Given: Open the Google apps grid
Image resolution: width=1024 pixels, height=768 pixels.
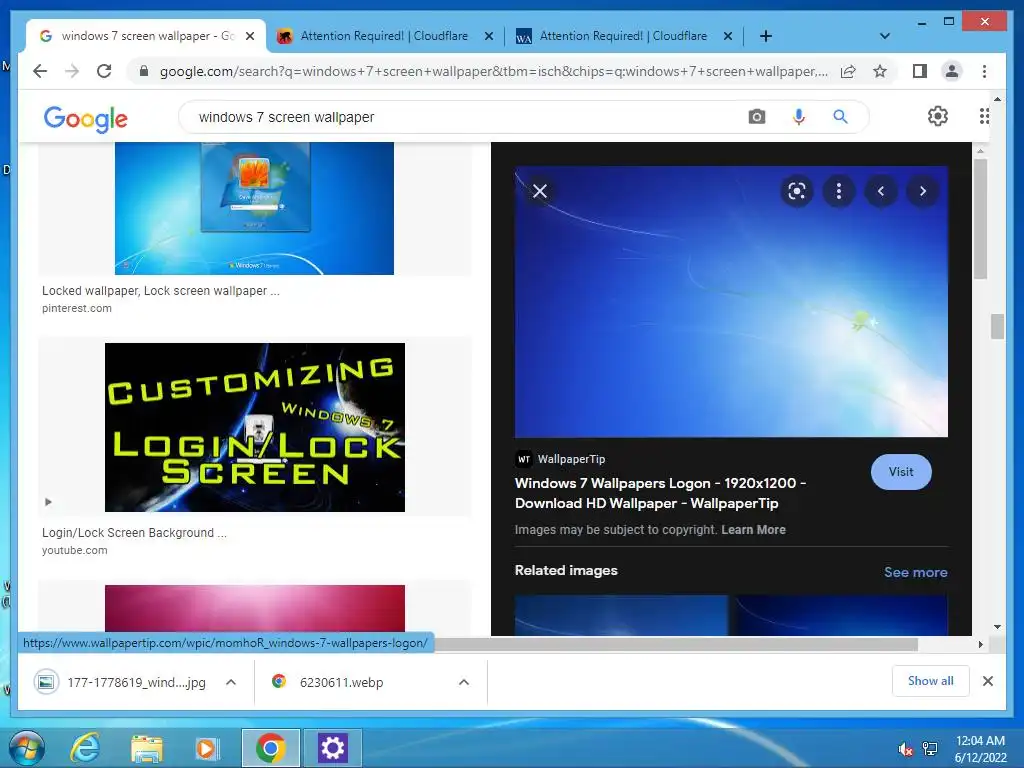Looking at the screenshot, I should 984,116.
